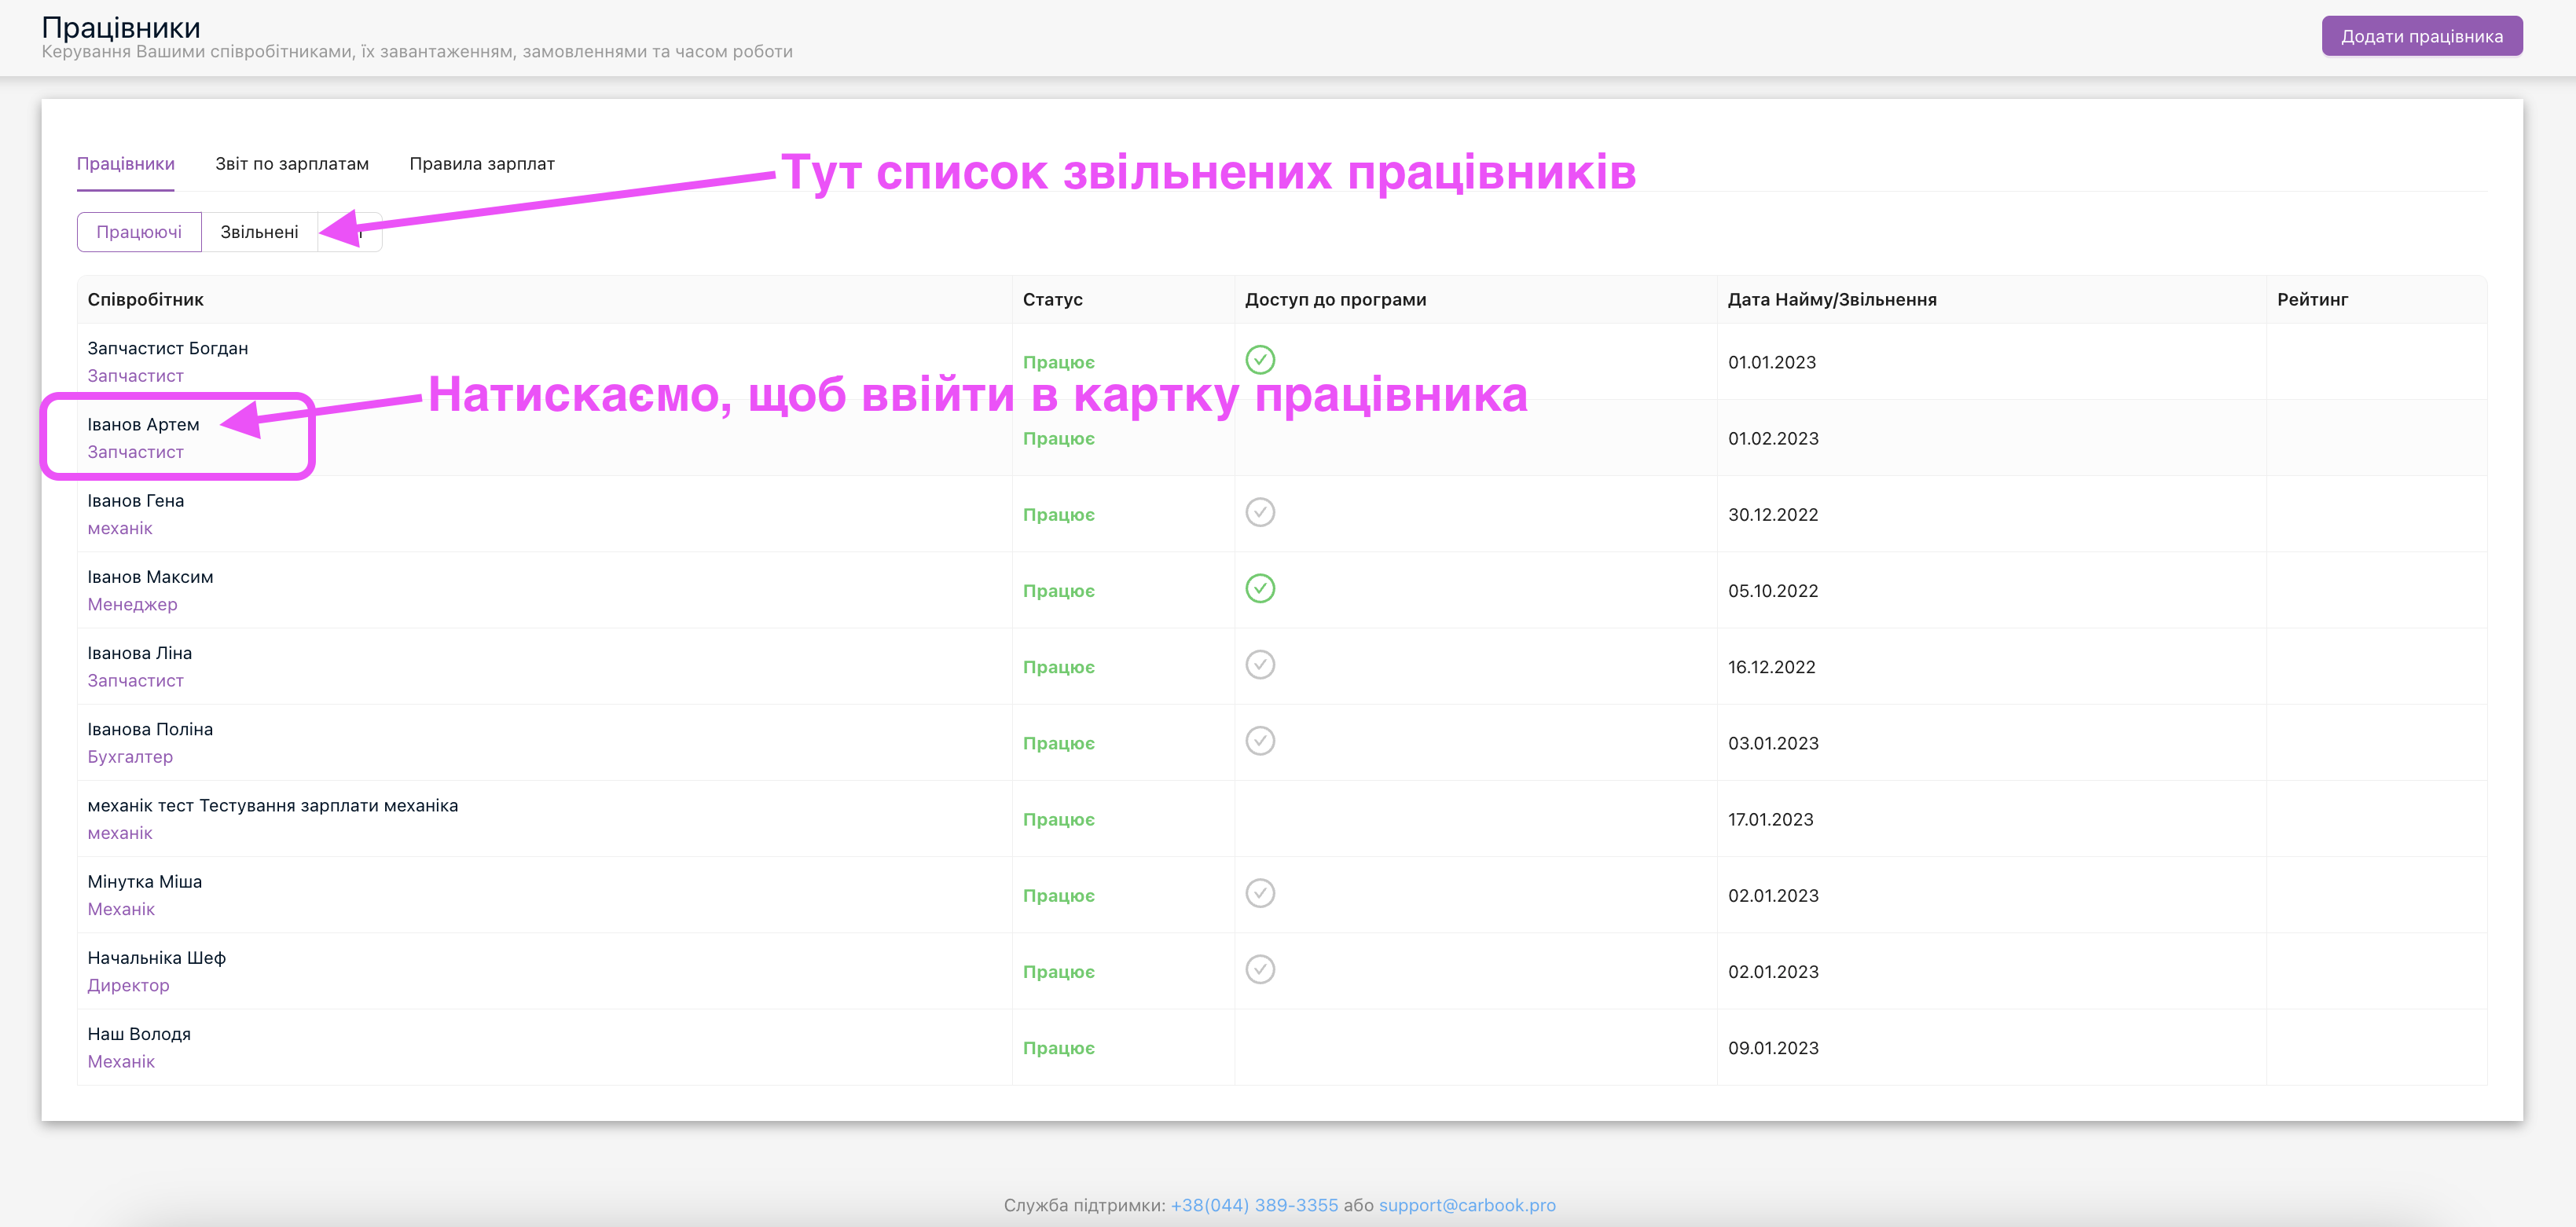Click the Дата Найму/Звільнення column header
2576x1227 pixels.
pos(1832,300)
